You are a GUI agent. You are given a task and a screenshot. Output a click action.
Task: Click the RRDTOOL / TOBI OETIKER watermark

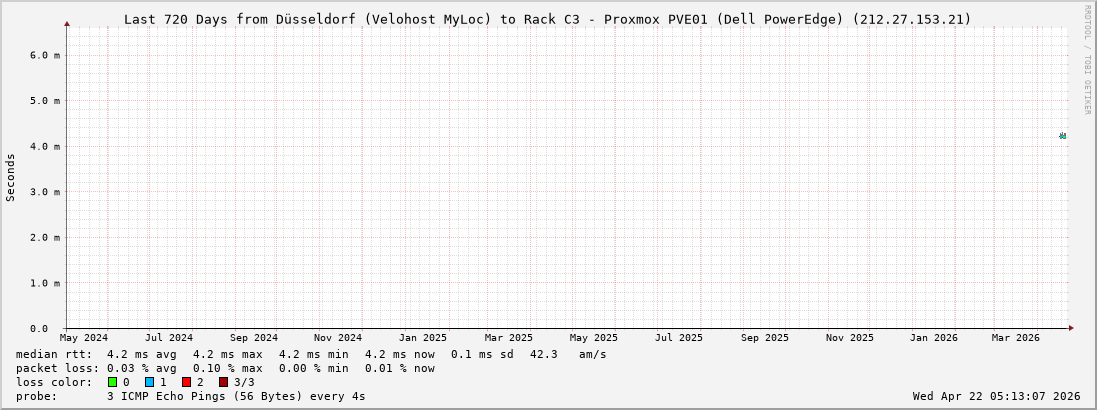(x=1087, y=60)
